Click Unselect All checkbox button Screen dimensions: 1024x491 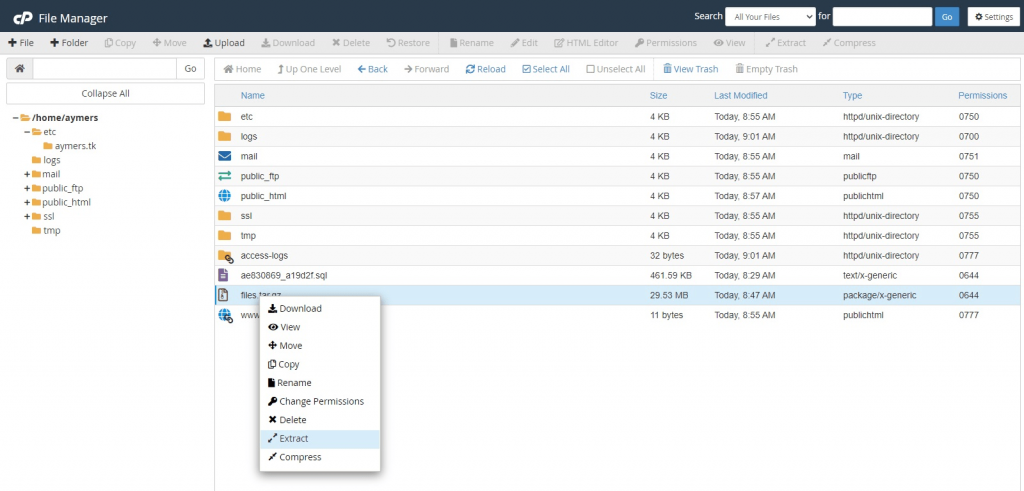point(615,69)
